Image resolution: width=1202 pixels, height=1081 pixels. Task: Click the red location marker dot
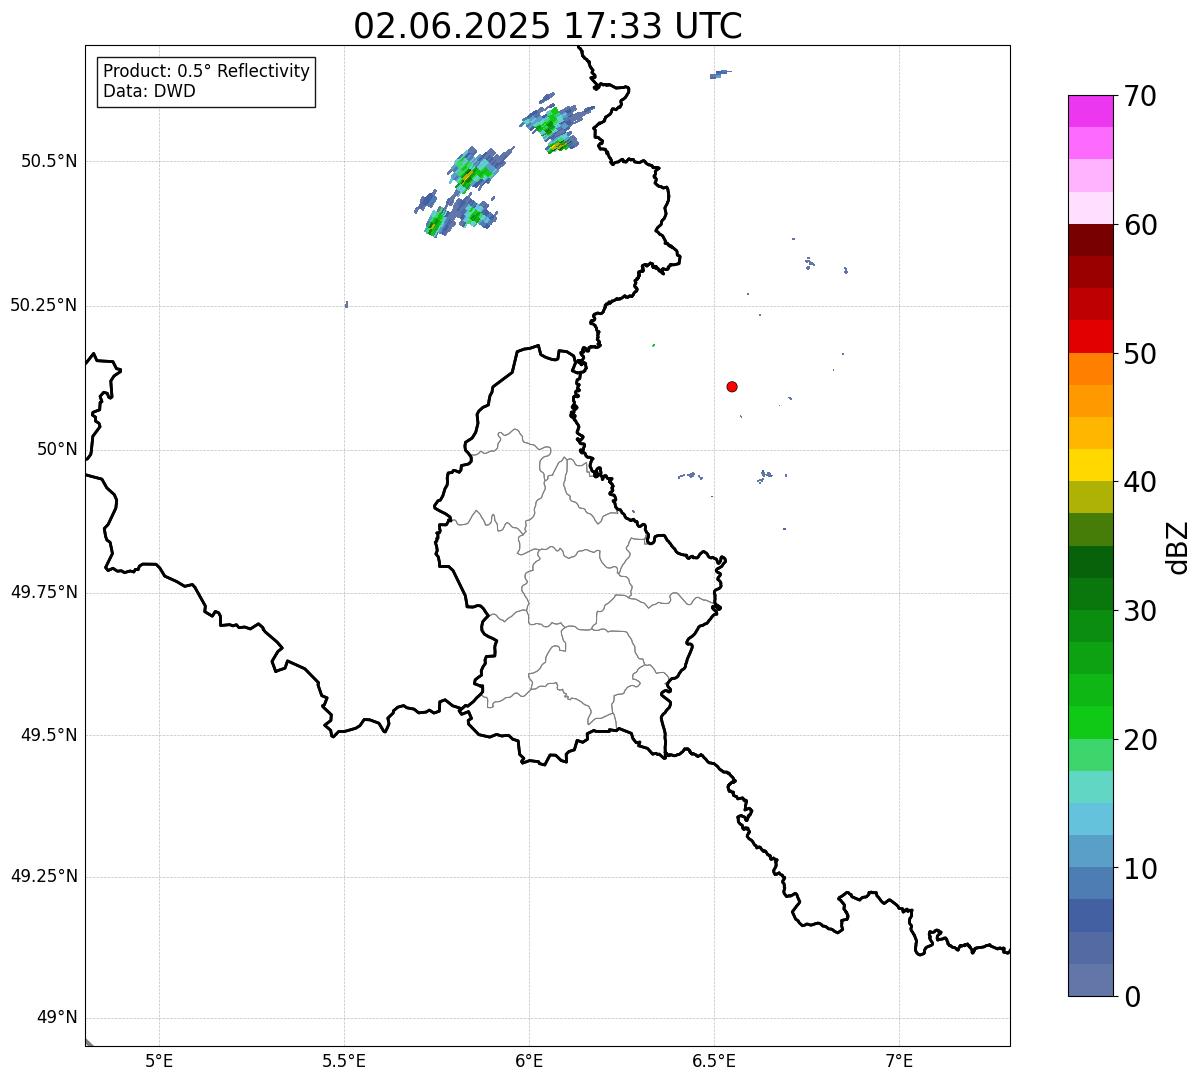point(732,386)
